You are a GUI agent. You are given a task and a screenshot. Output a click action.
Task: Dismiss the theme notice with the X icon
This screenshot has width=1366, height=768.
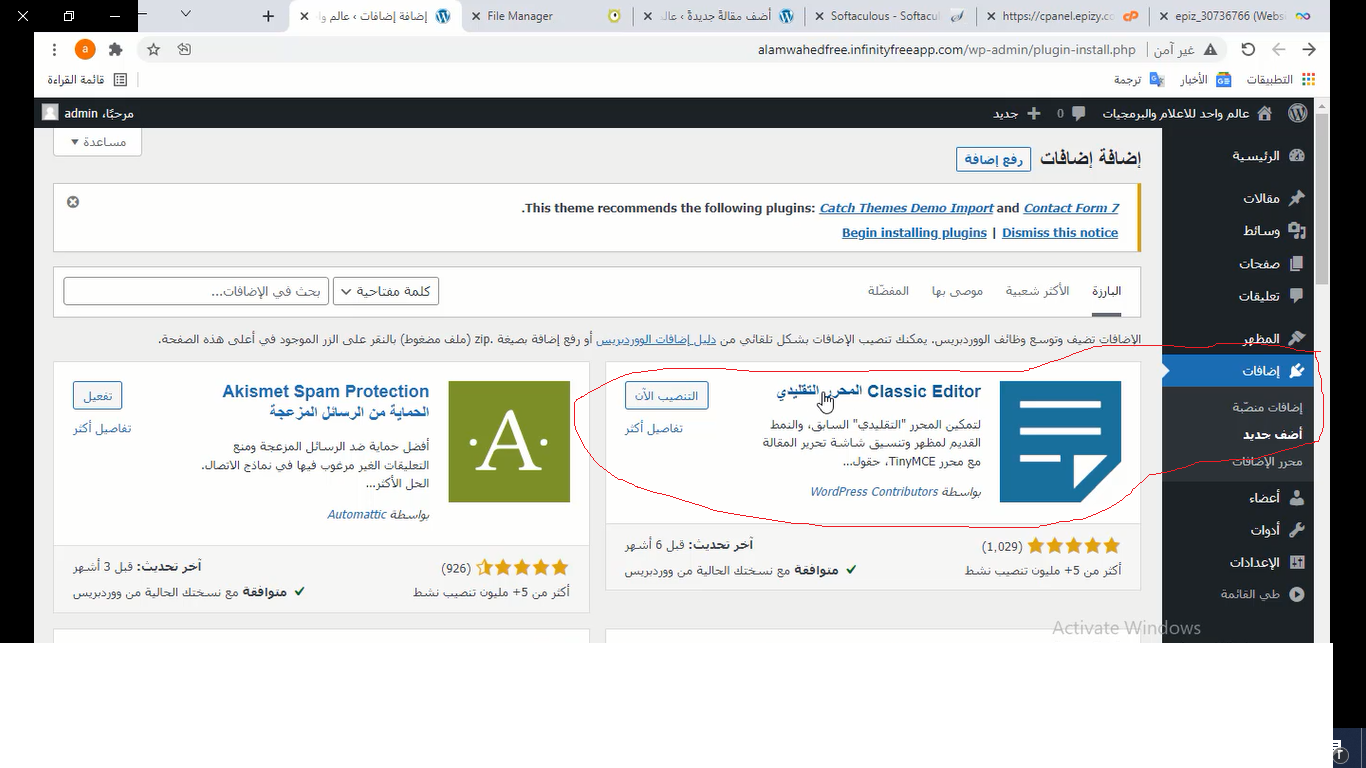73,202
